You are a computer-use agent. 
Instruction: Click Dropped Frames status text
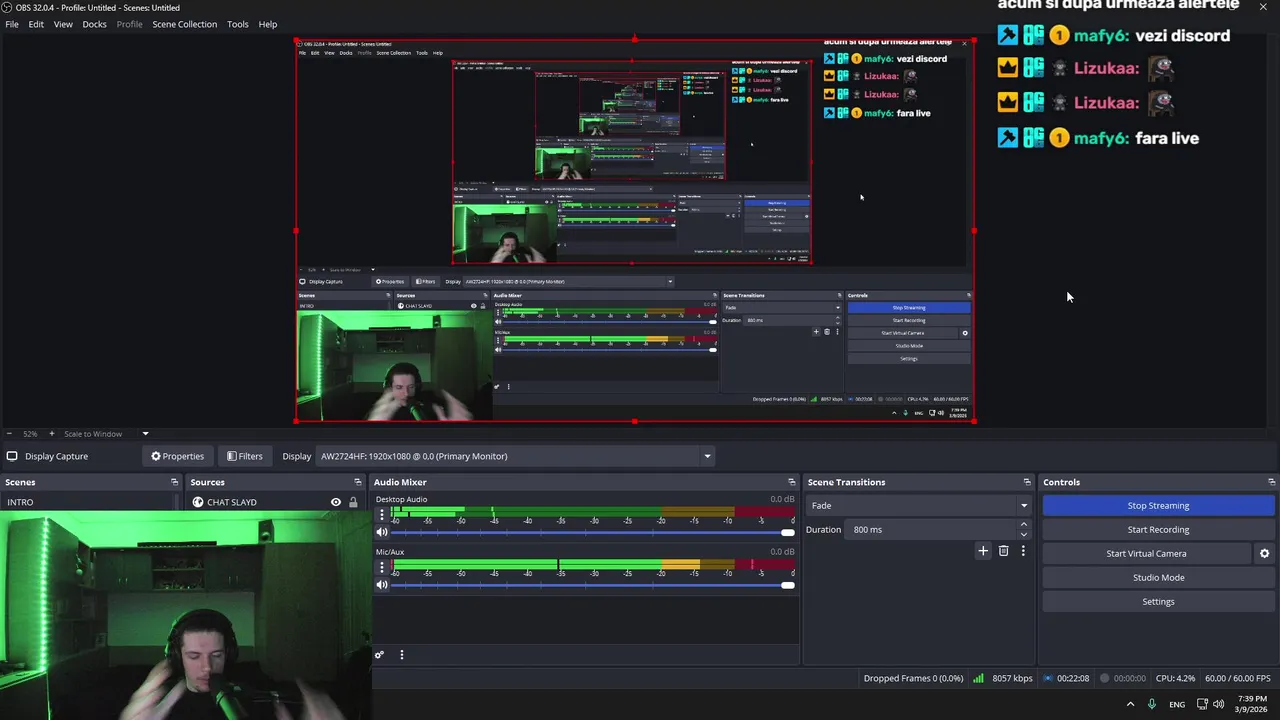[x=913, y=679]
